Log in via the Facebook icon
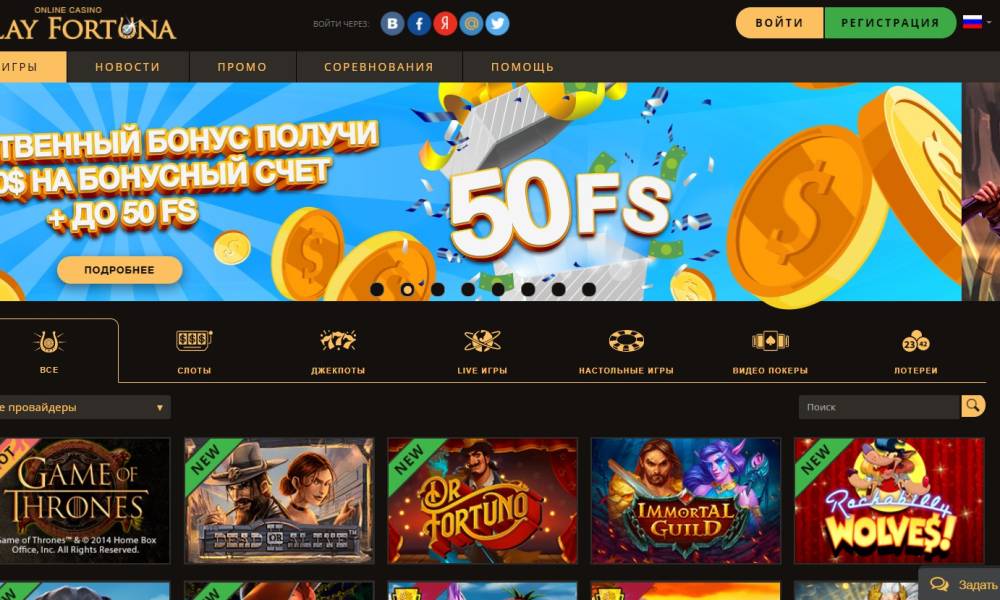1000x600 pixels. 419,24
